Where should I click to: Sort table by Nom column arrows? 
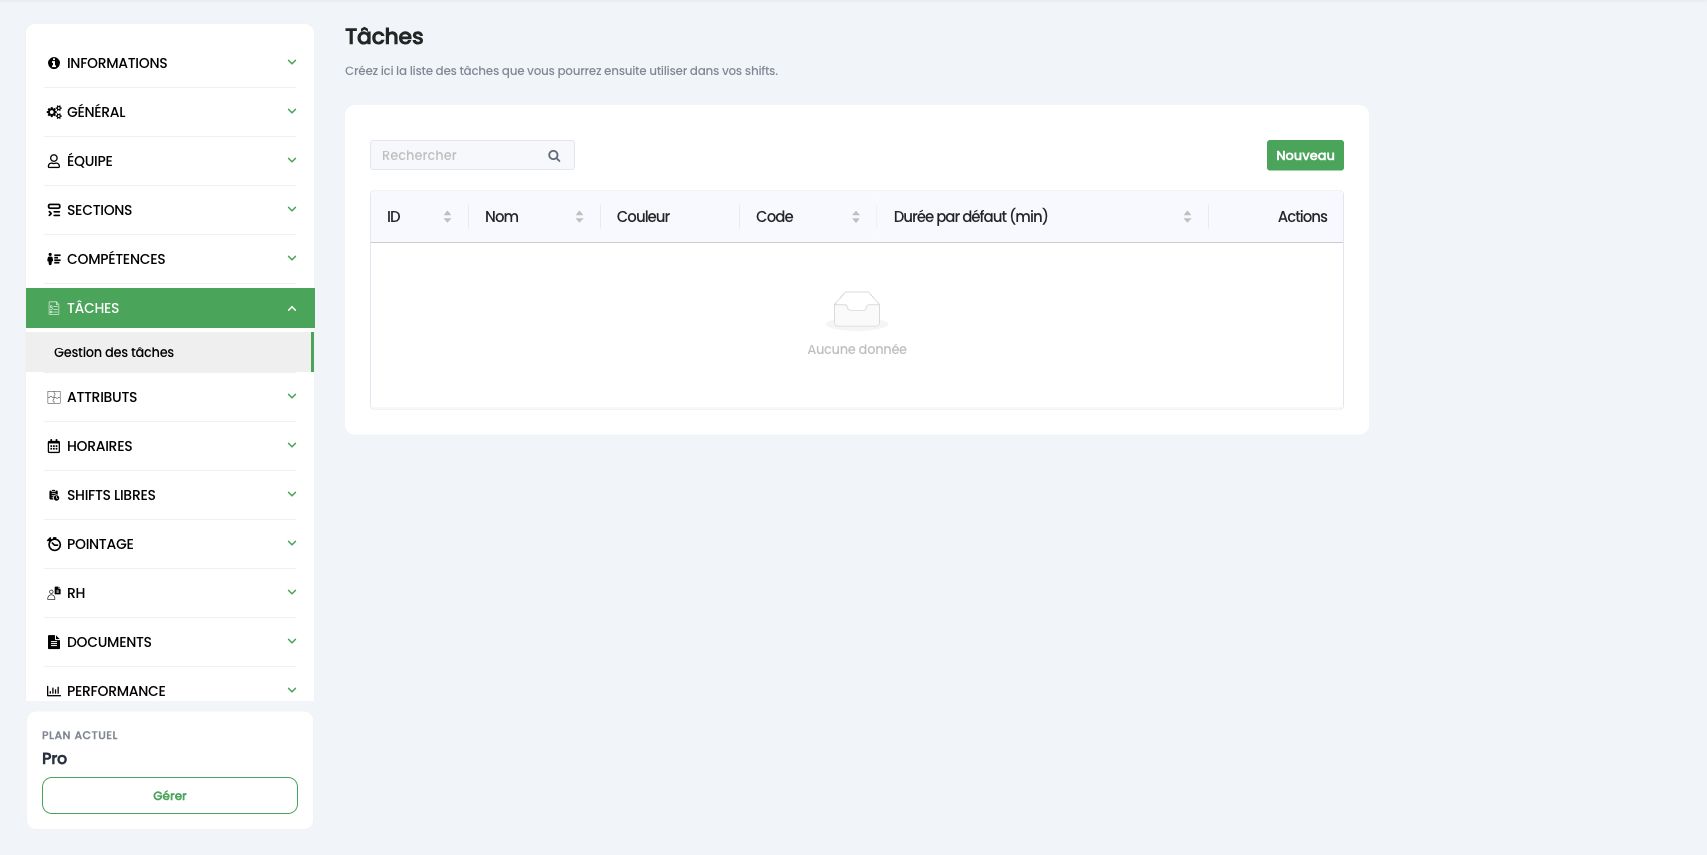(579, 217)
